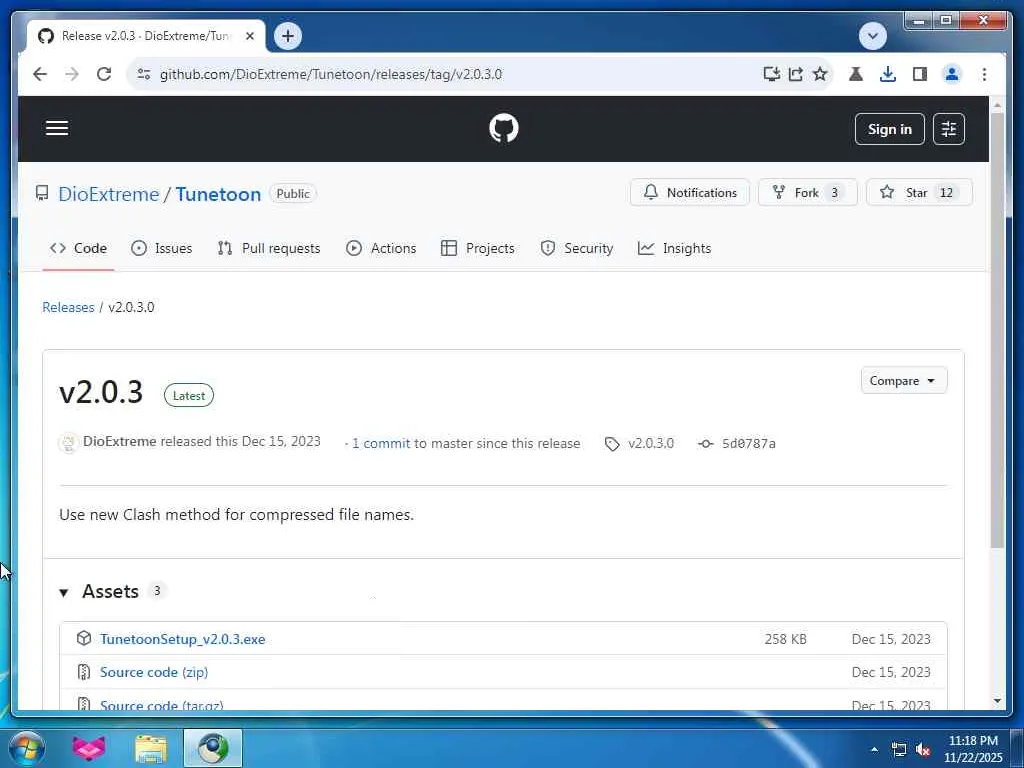
Task: Open the Compare dropdown
Action: 904,381
